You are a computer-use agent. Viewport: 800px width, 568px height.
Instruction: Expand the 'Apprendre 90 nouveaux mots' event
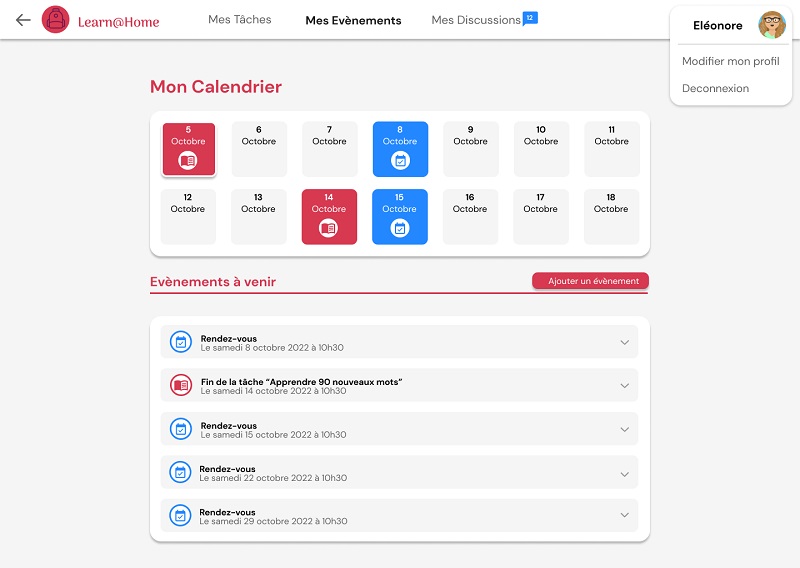(x=624, y=385)
